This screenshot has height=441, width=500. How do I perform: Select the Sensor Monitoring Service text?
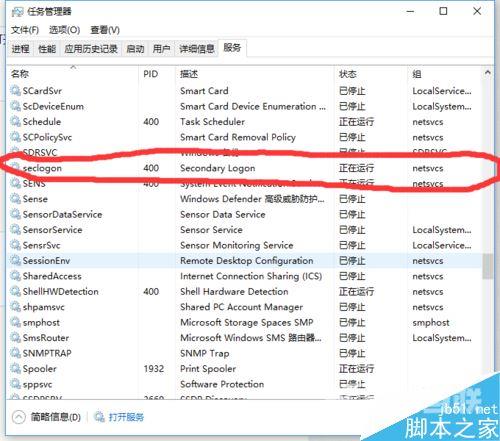pyautogui.click(x=236, y=245)
